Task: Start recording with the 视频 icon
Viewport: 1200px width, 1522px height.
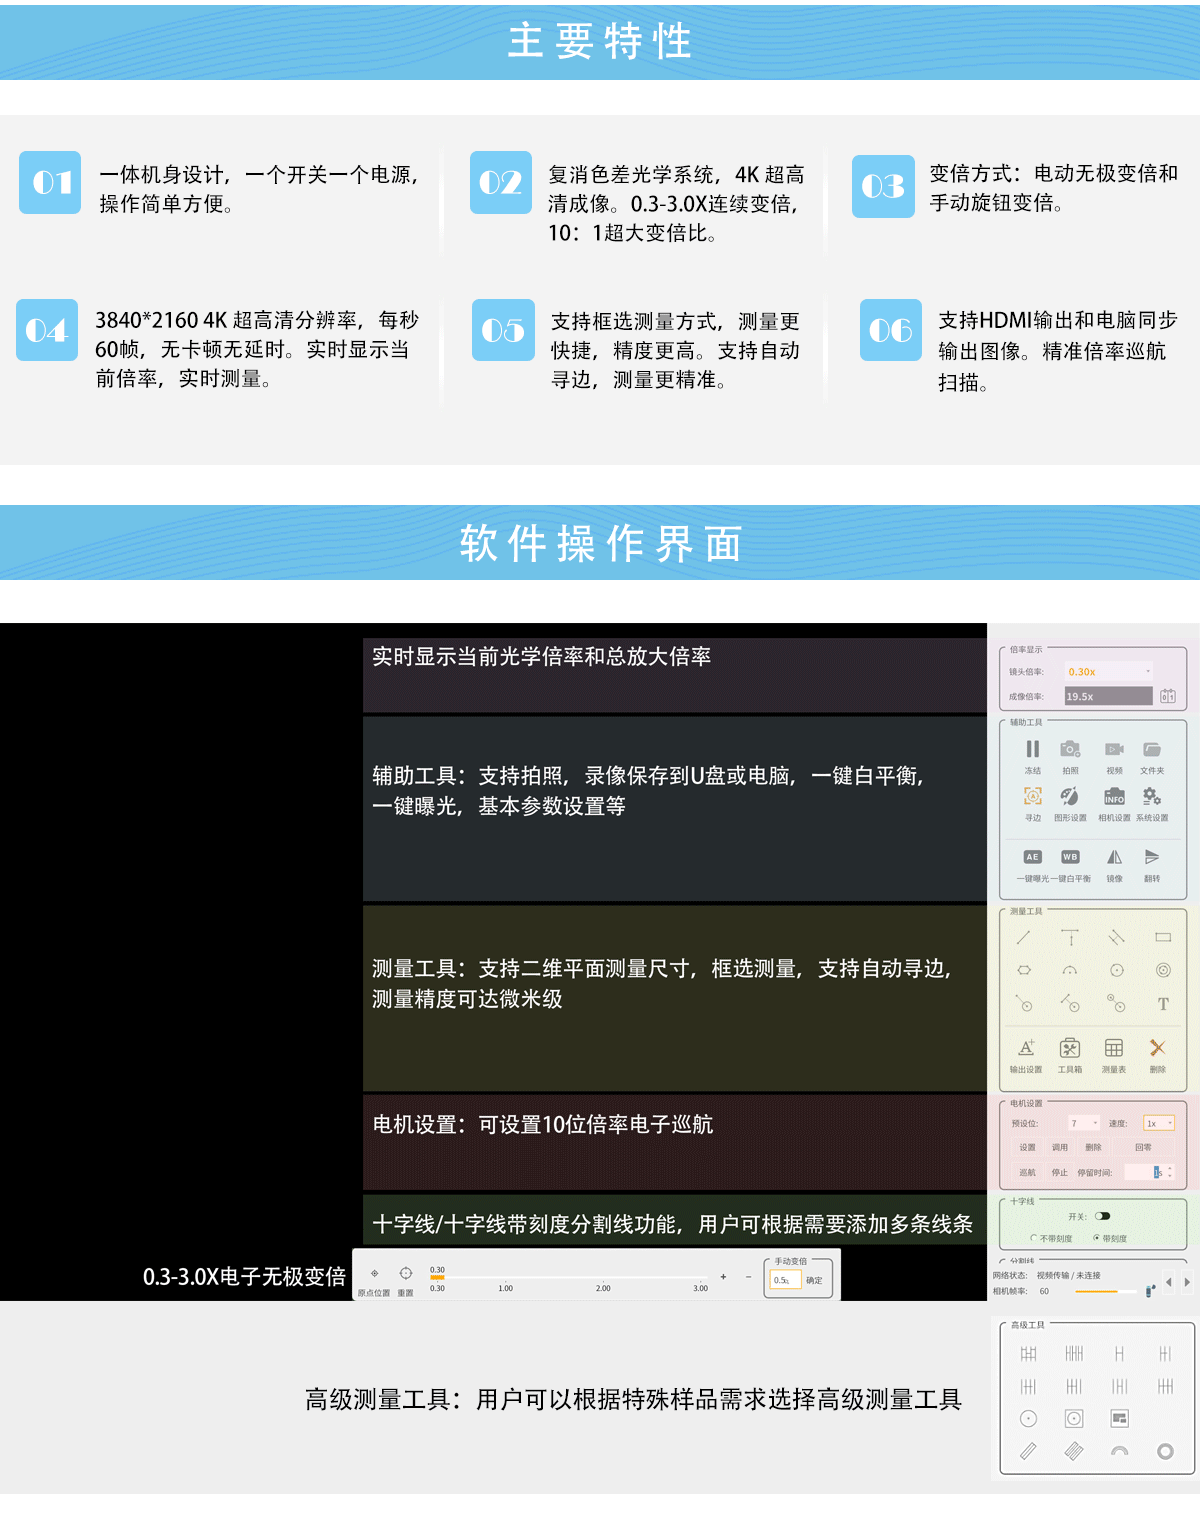Action: coord(1114,749)
